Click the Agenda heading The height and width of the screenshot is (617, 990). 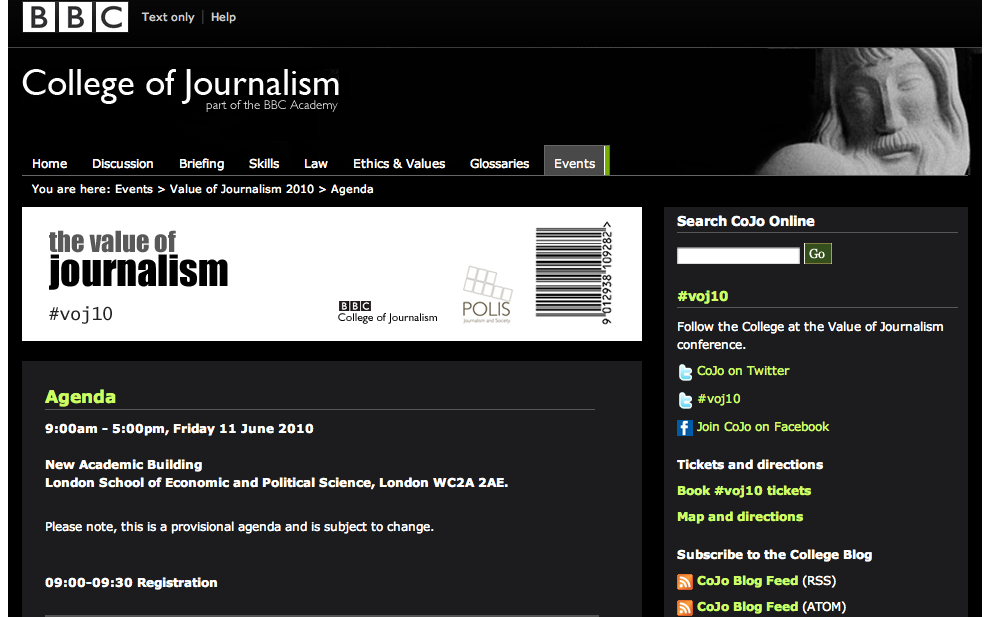click(x=80, y=397)
